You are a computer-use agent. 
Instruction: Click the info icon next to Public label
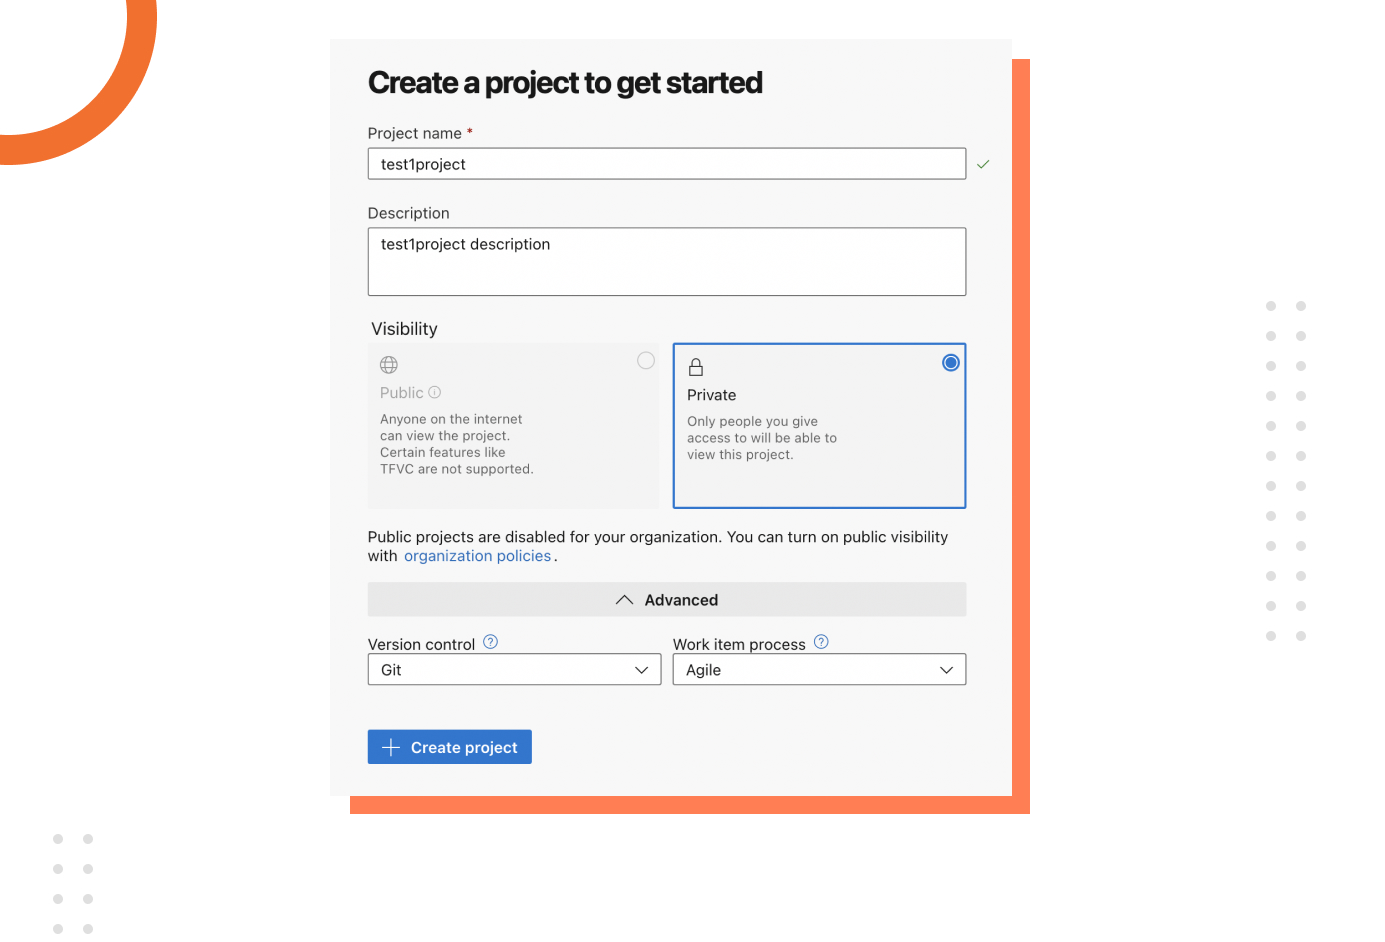(x=434, y=392)
